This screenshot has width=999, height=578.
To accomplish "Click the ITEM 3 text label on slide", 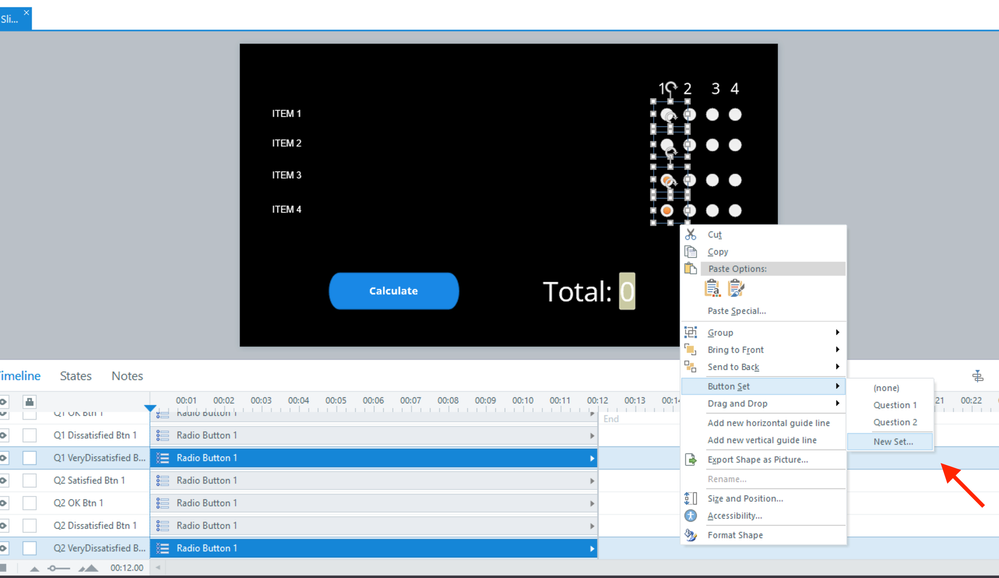I will (287, 175).
